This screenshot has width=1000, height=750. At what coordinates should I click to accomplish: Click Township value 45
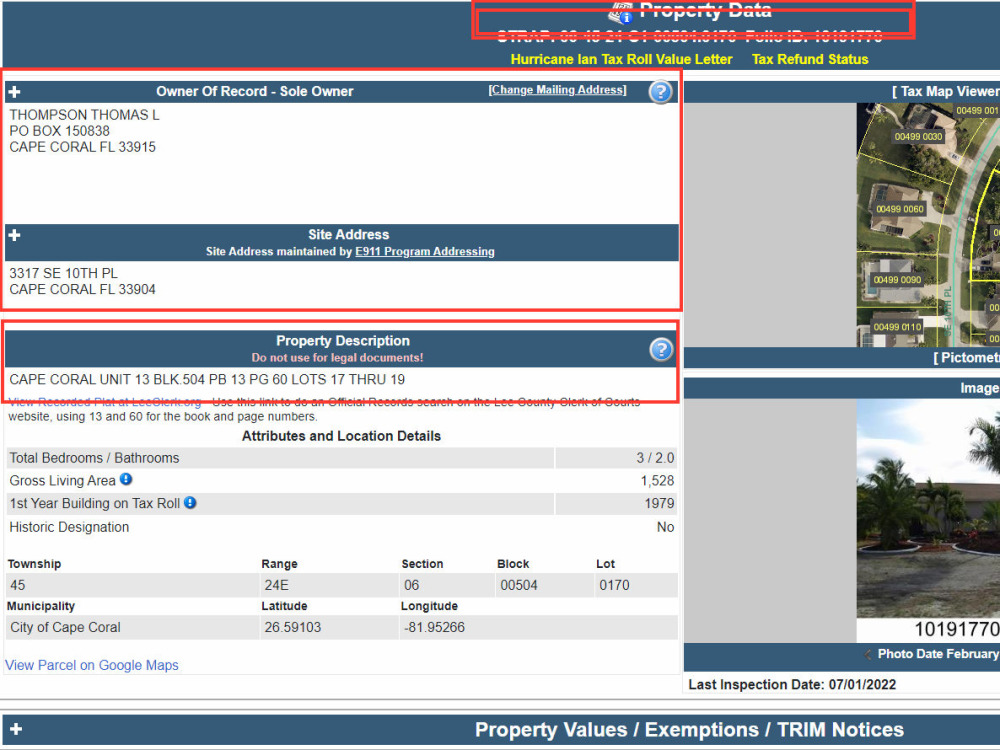pyautogui.click(x=18, y=585)
